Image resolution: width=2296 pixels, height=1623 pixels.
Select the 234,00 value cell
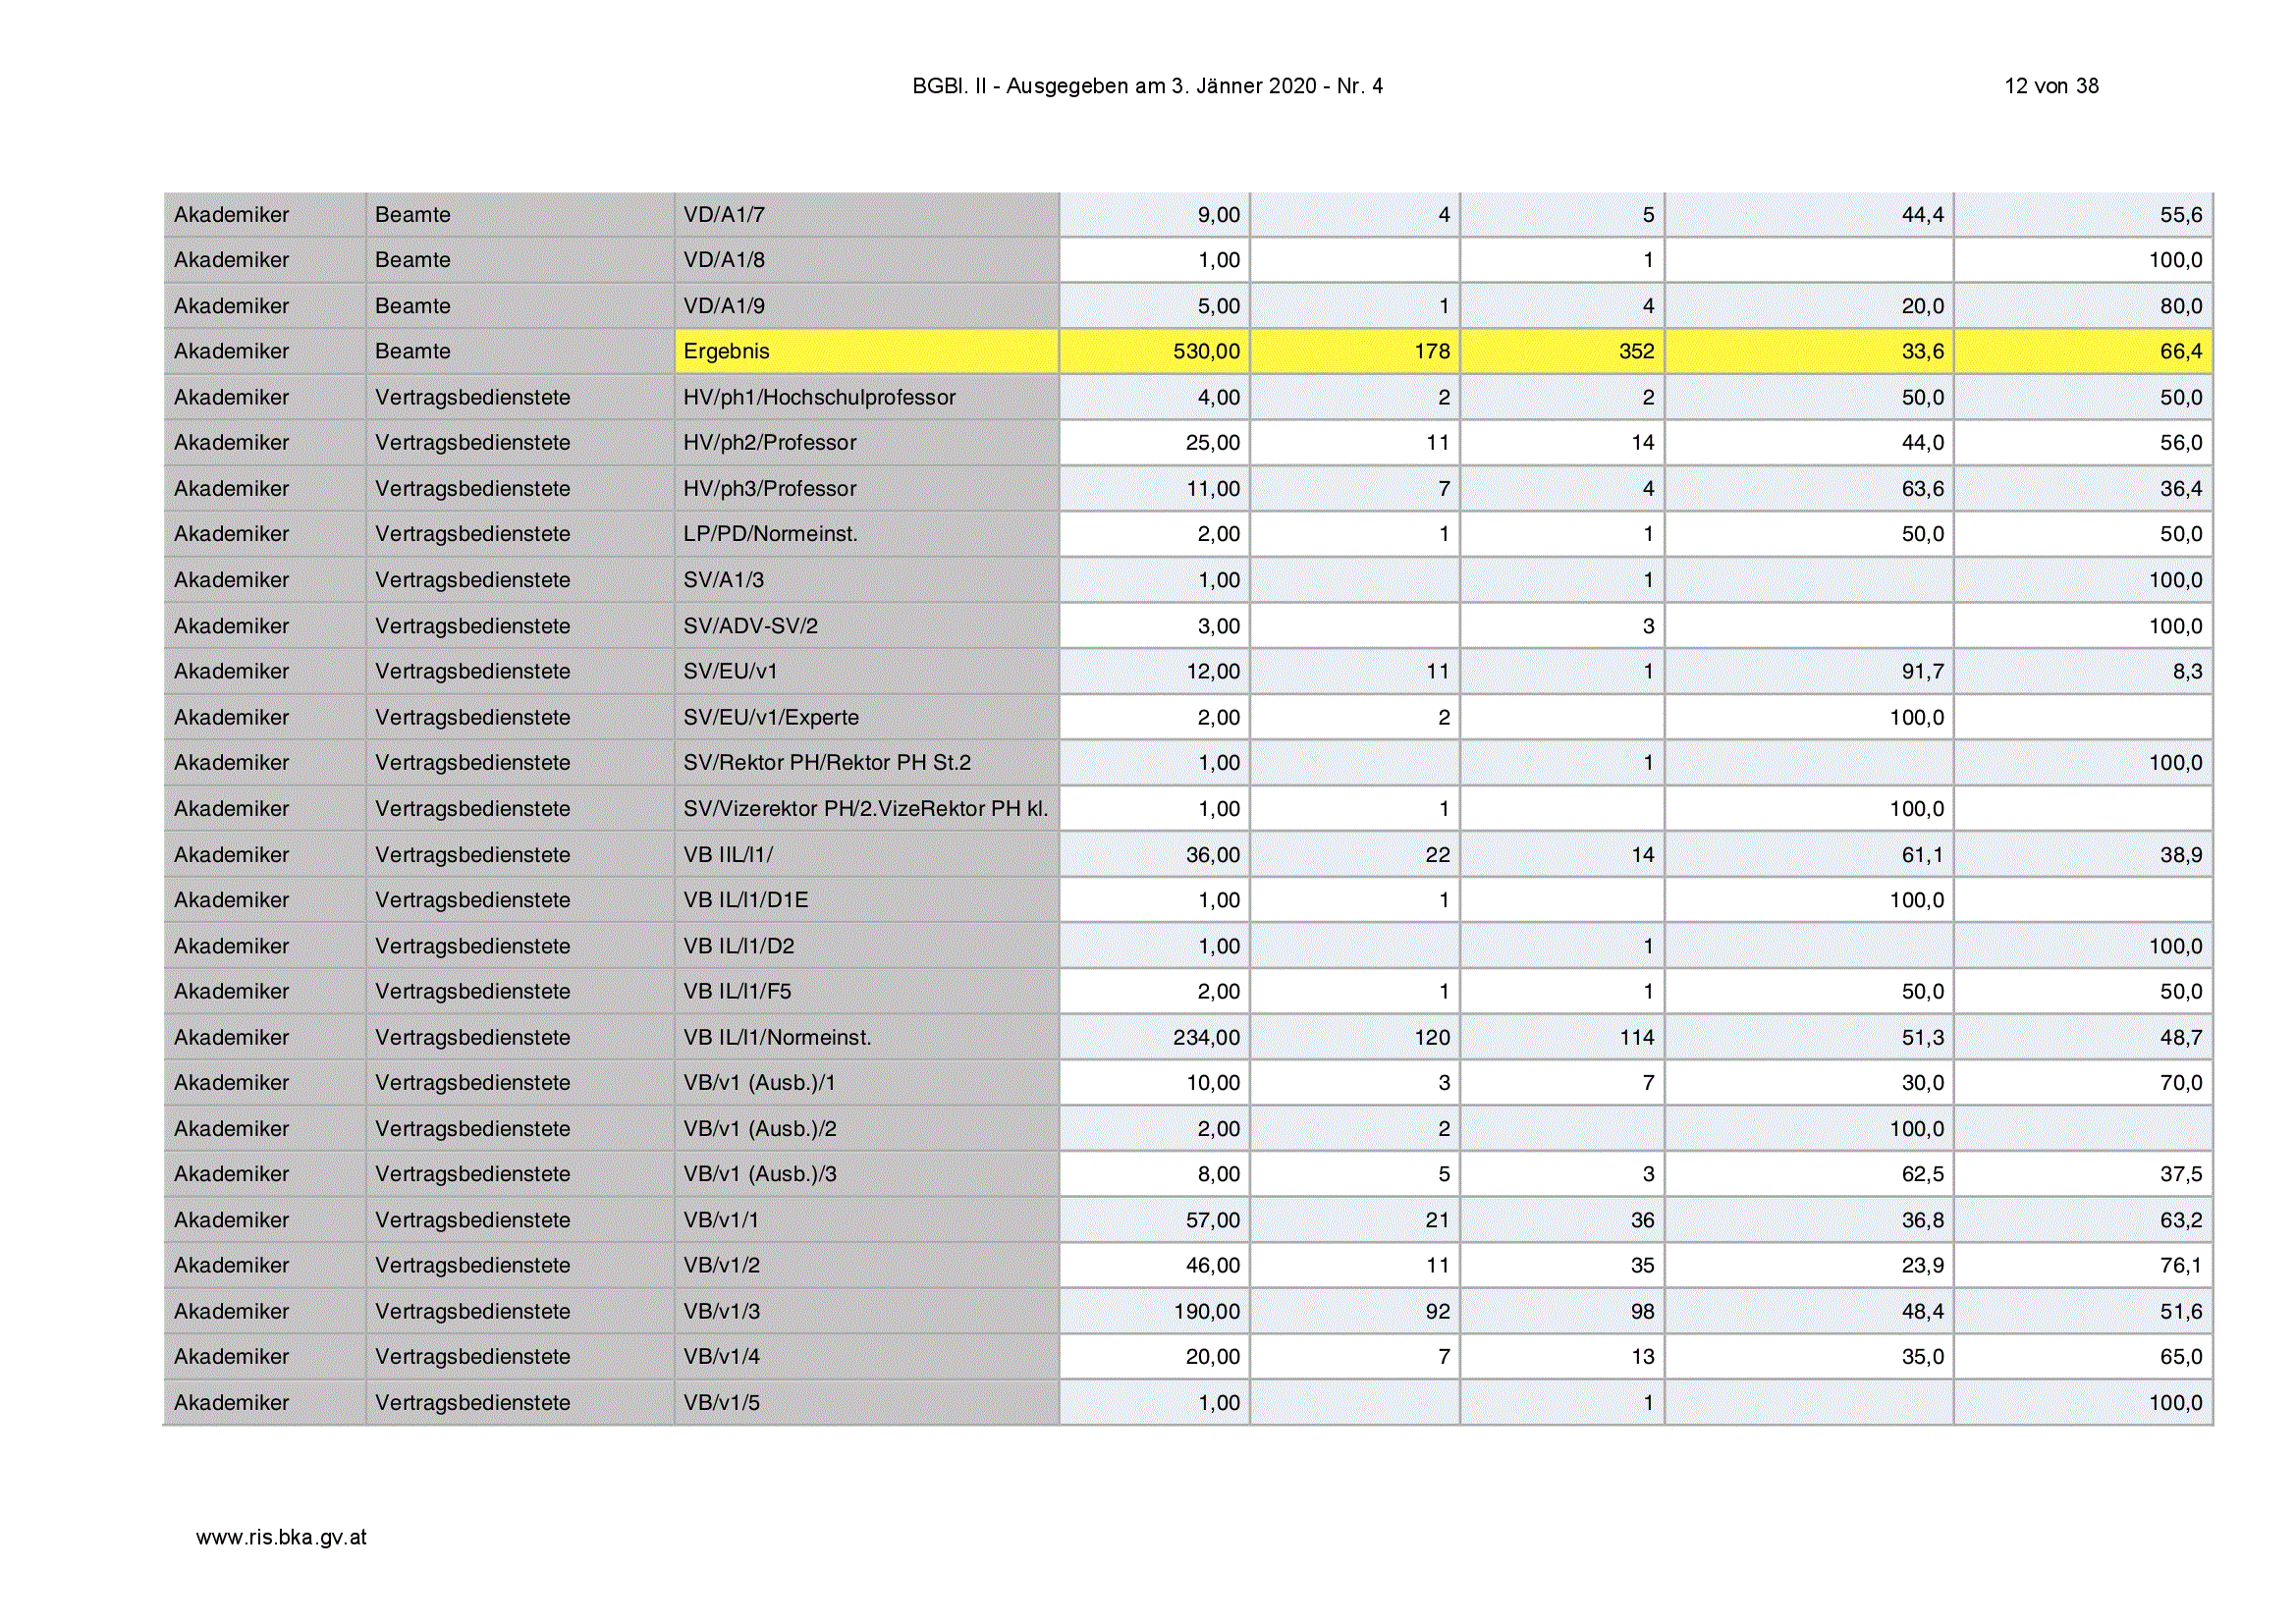coord(1155,1037)
